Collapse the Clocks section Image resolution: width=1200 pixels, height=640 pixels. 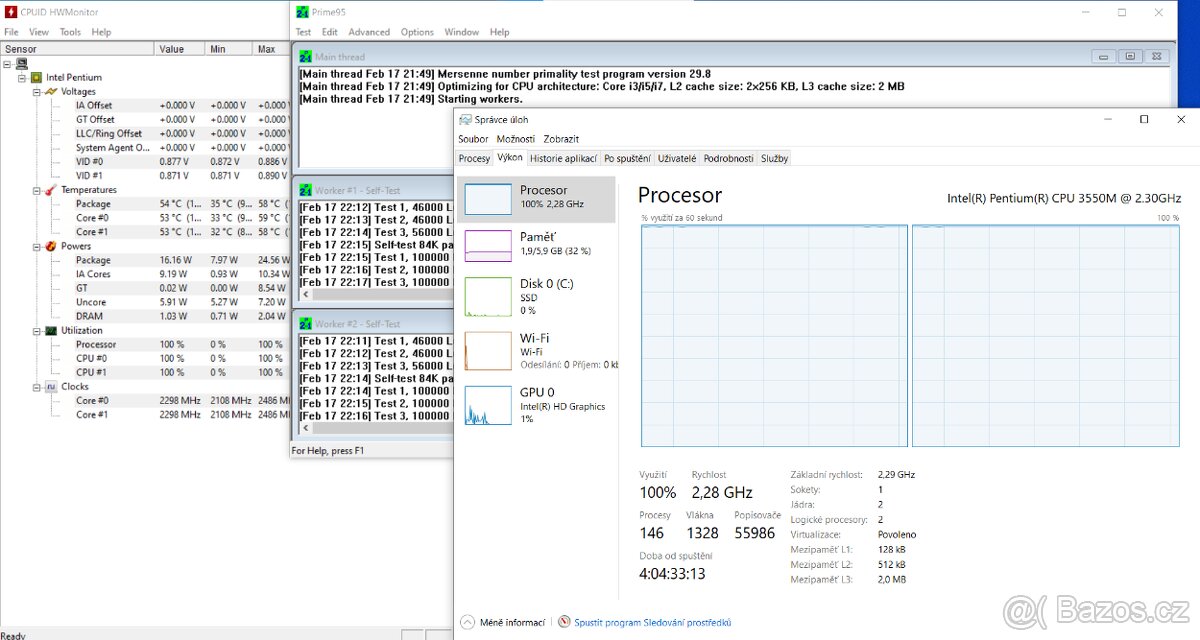(x=36, y=386)
